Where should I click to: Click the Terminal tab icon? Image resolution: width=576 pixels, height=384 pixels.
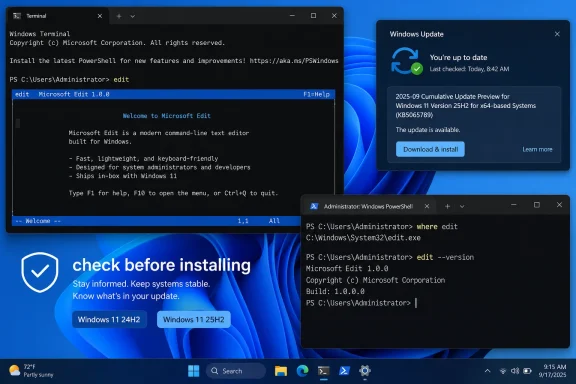tap(17, 16)
